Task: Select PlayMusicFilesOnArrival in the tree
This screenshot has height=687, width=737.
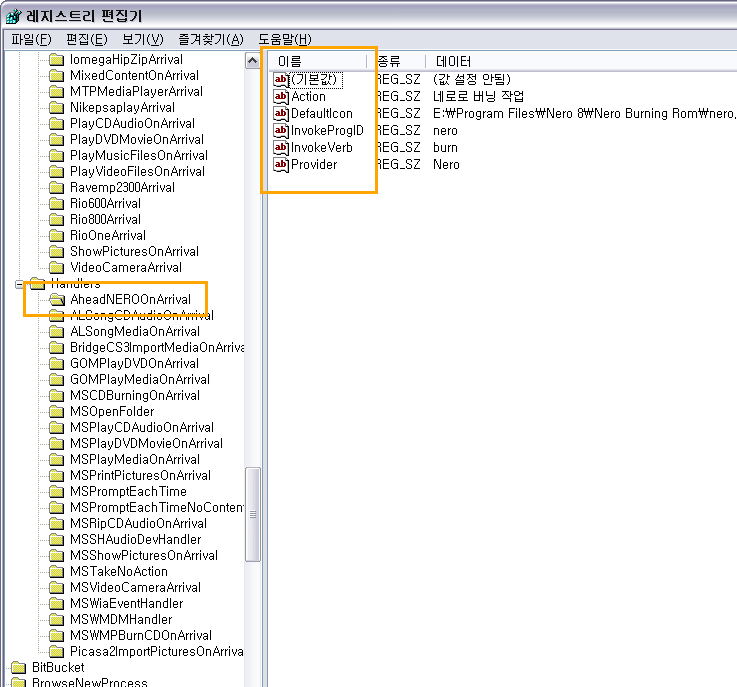Action: (139, 156)
